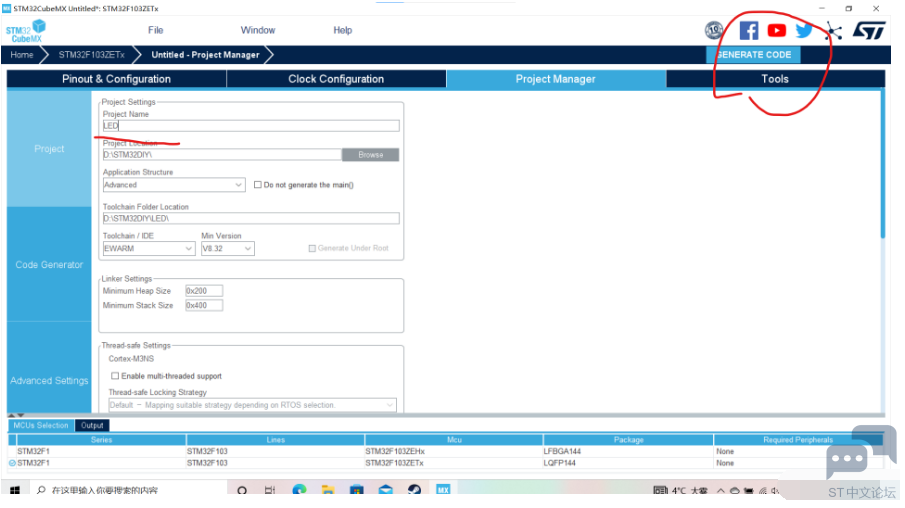
Task: Open the Facebook page icon
Action: [749, 30]
